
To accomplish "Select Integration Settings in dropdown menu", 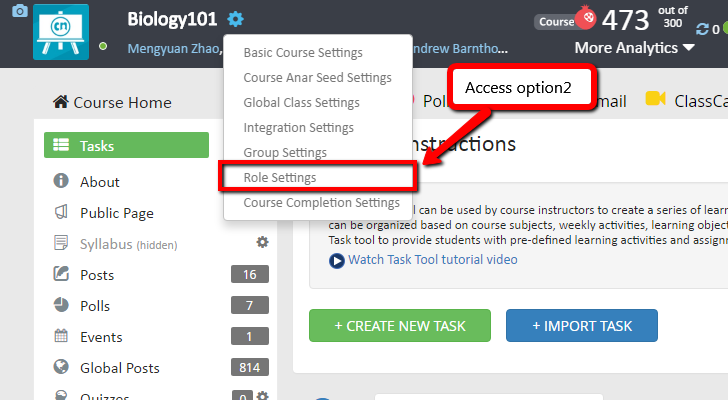I will 299,128.
